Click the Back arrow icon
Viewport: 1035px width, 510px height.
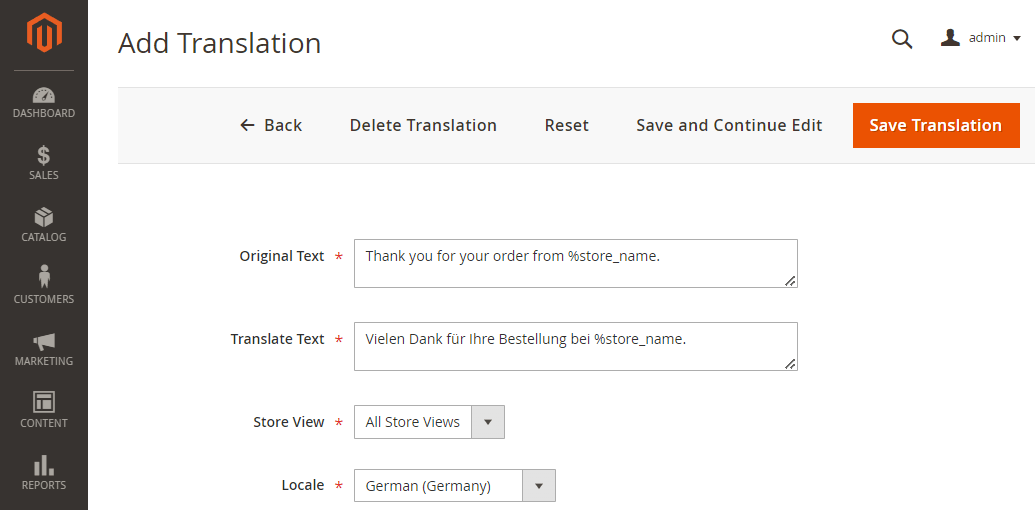point(248,125)
